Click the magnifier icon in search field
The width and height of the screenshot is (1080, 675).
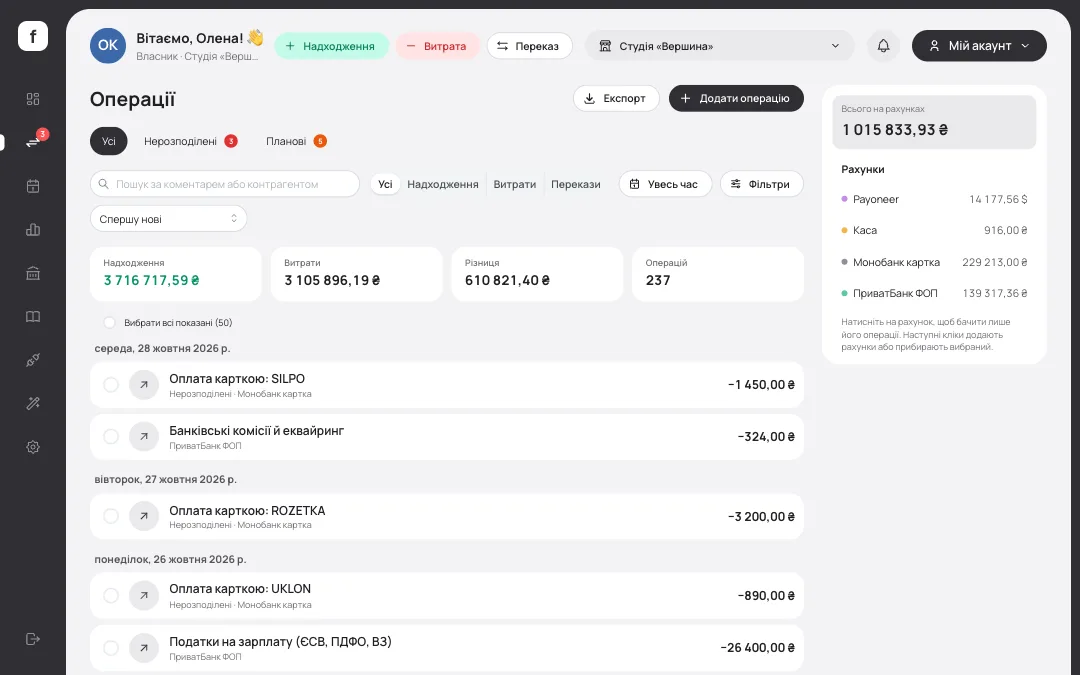(103, 184)
